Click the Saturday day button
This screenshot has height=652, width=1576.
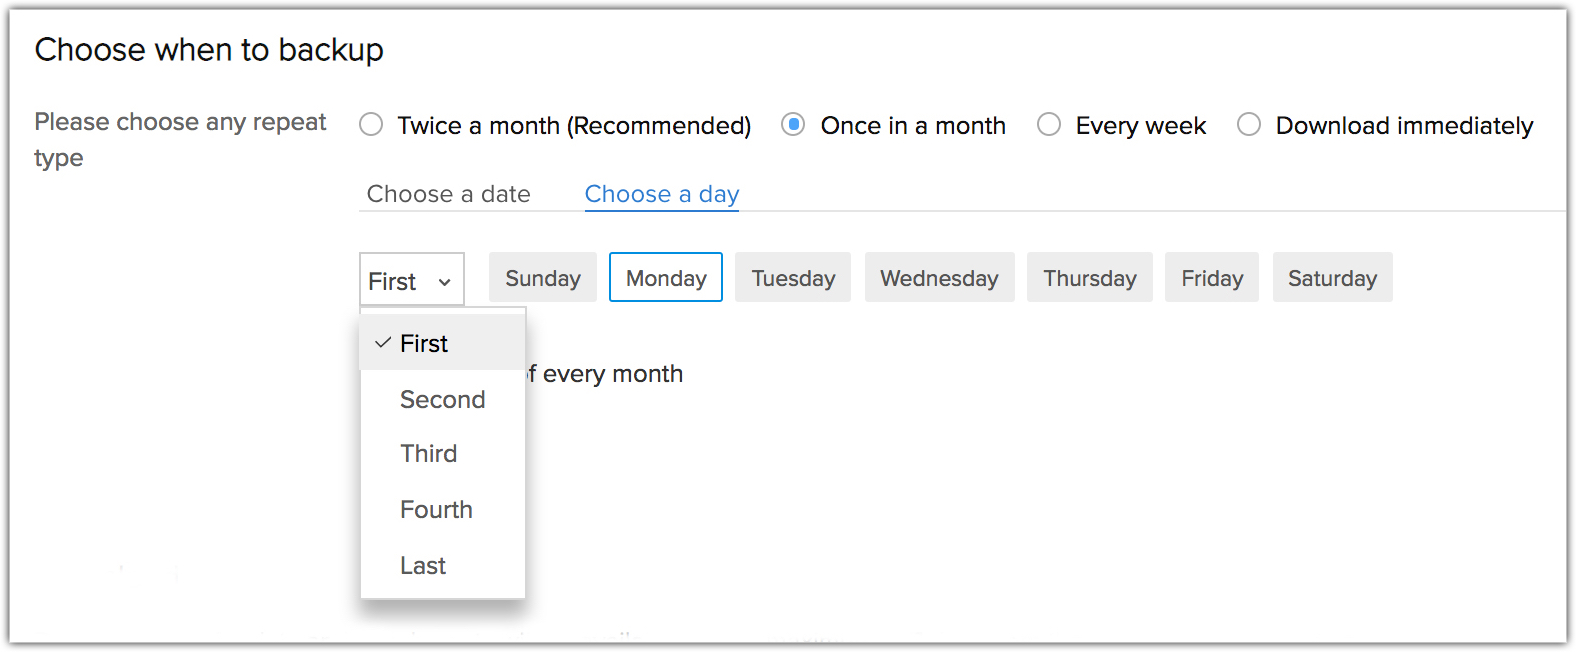click(x=1332, y=278)
